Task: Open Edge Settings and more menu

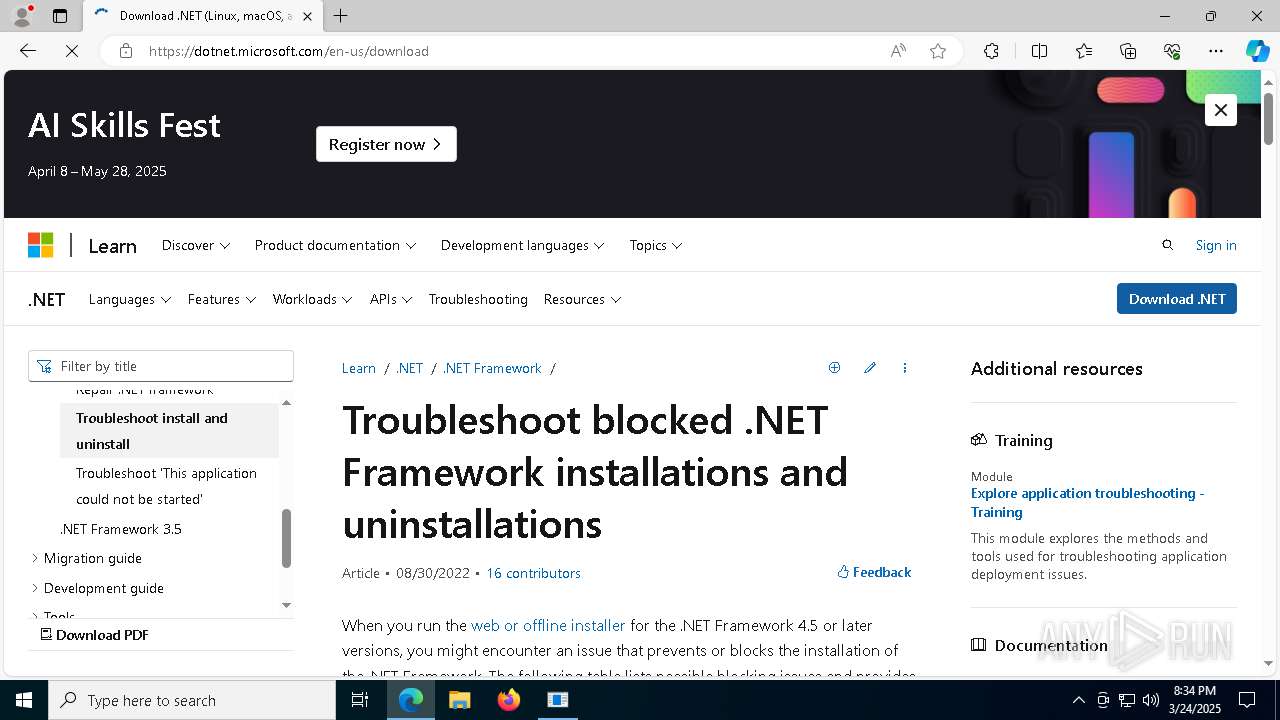Action: point(1216,51)
